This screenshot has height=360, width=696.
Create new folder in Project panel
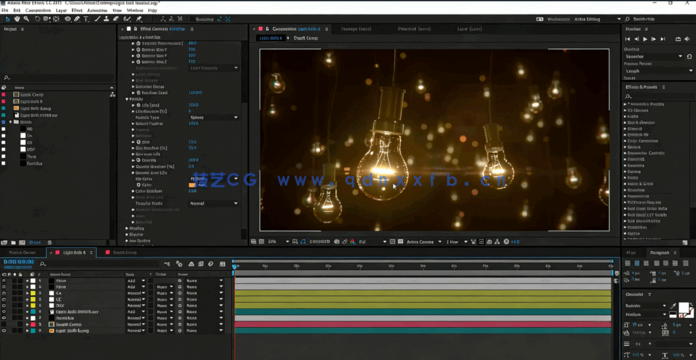(x=13, y=242)
